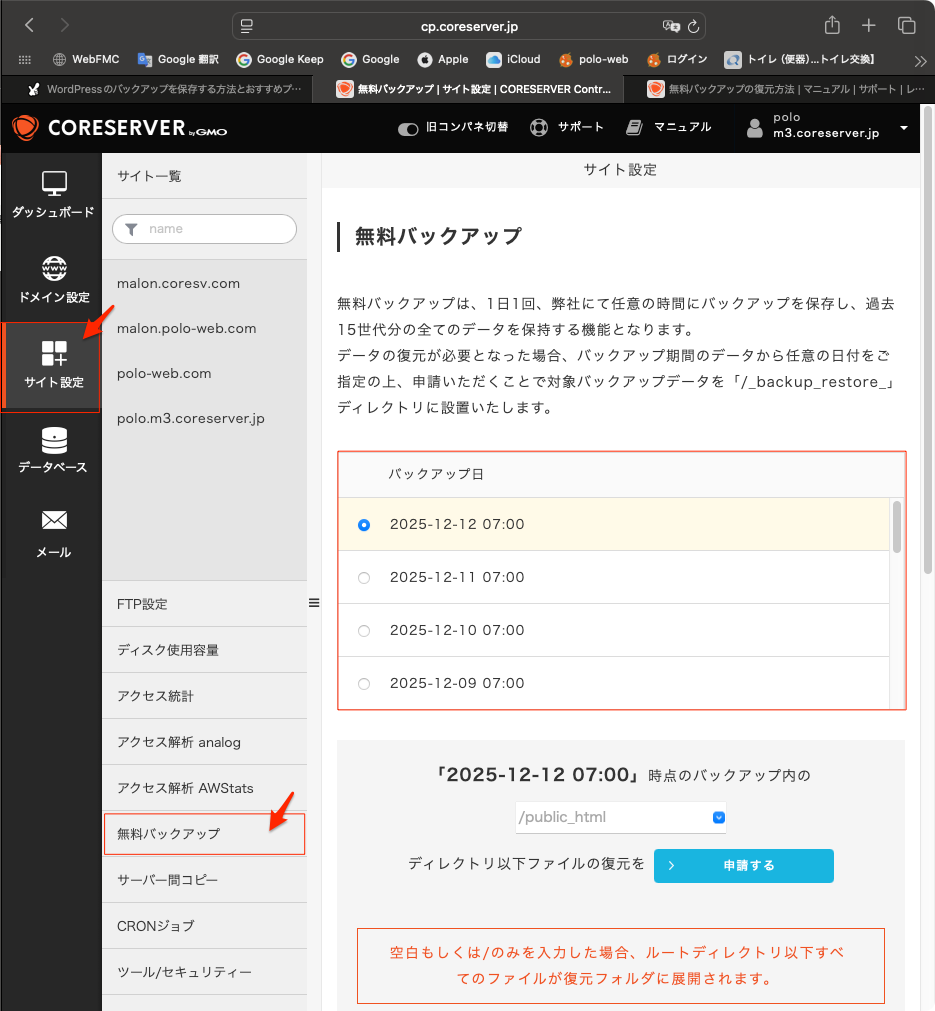The height and width of the screenshot is (1011, 935).
Task: Open Domain Settings (ドメイン設定) globe icon
Action: click(x=54, y=269)
